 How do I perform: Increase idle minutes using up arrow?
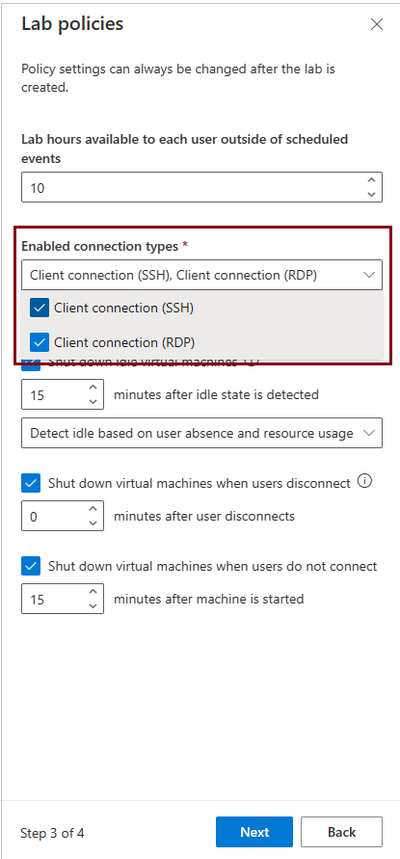(93, 387)
